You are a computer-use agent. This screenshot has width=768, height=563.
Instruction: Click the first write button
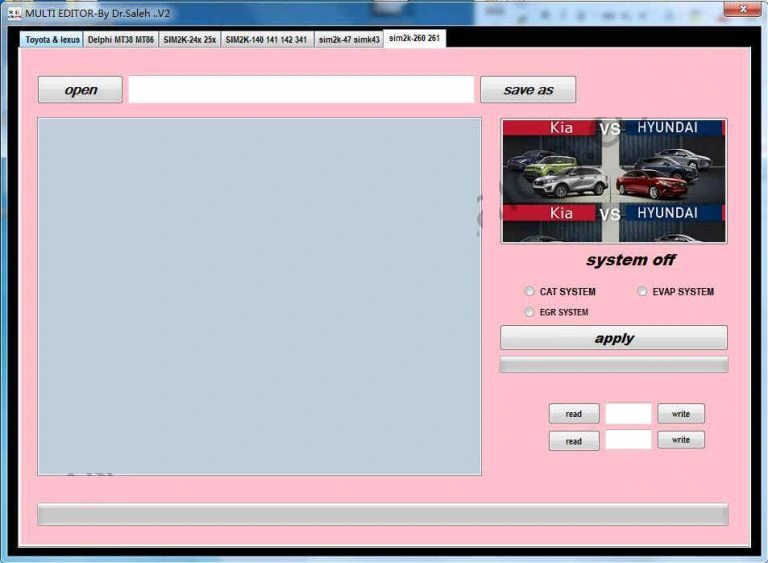click(681, 413)
